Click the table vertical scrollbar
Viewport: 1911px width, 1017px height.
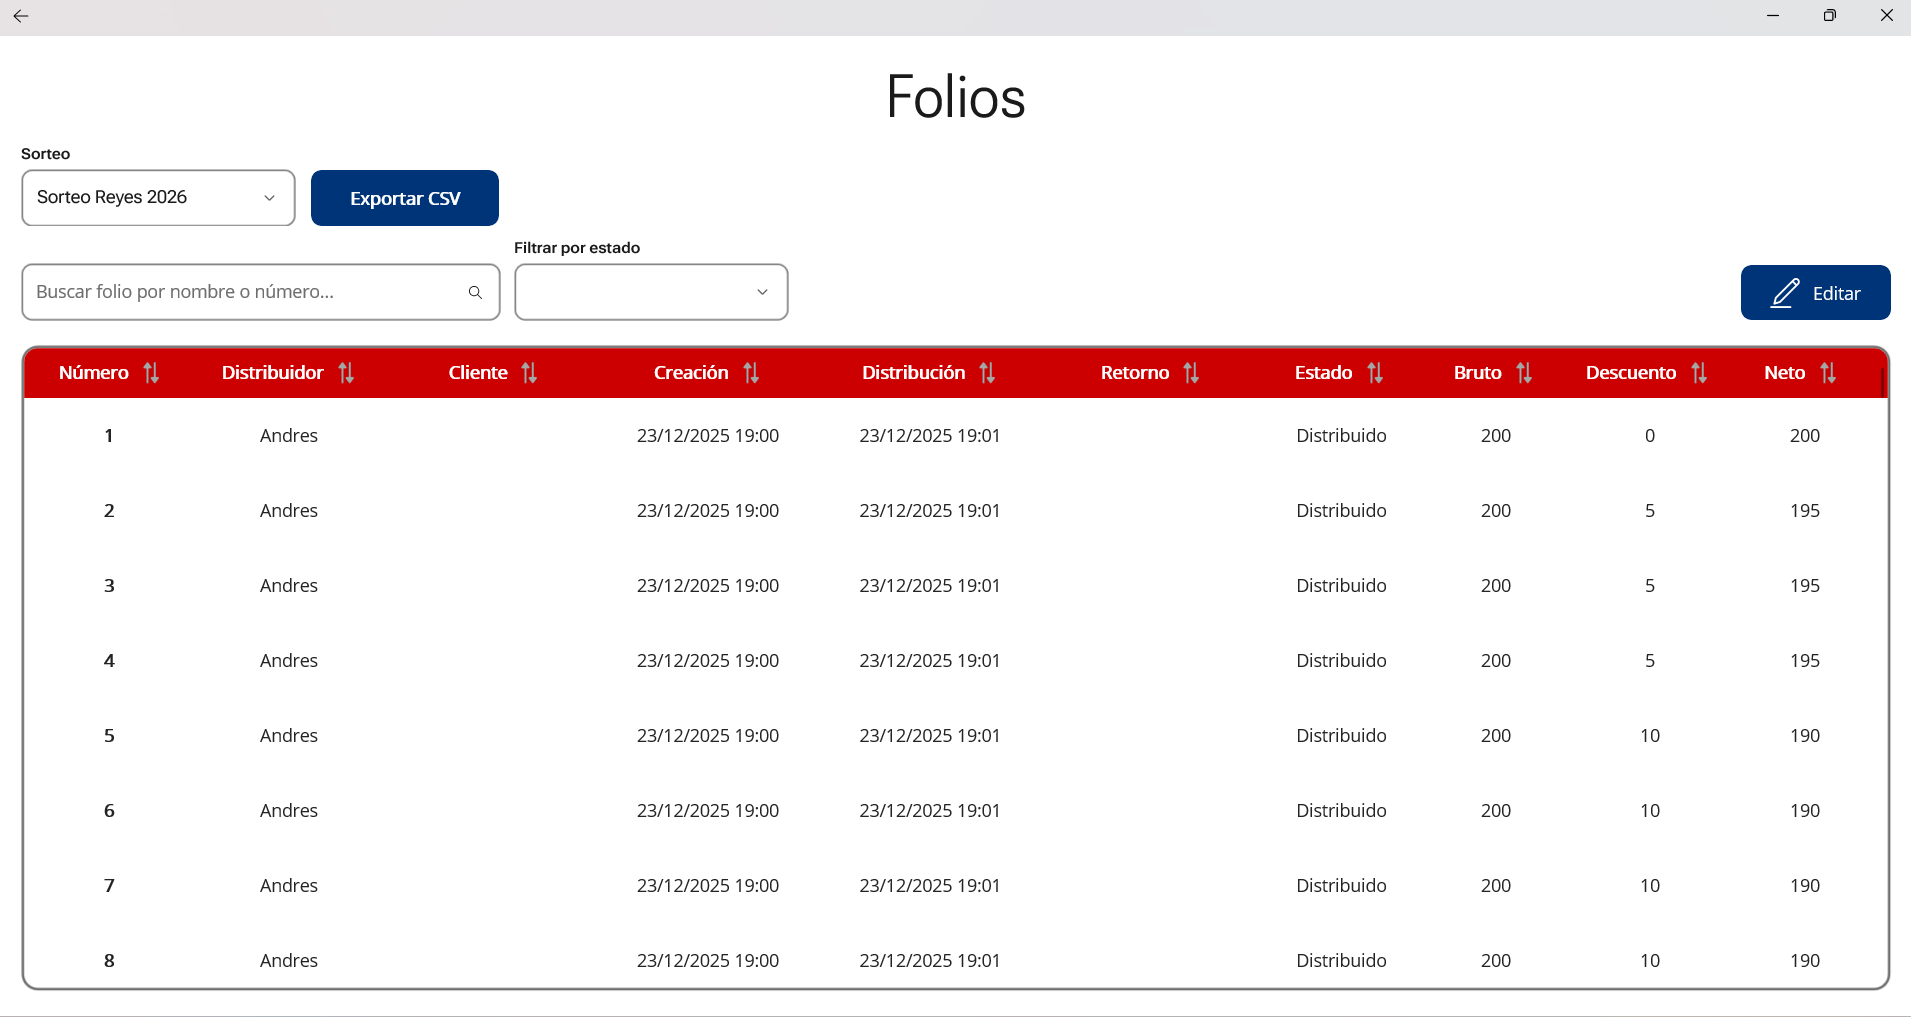[1883, 382]
